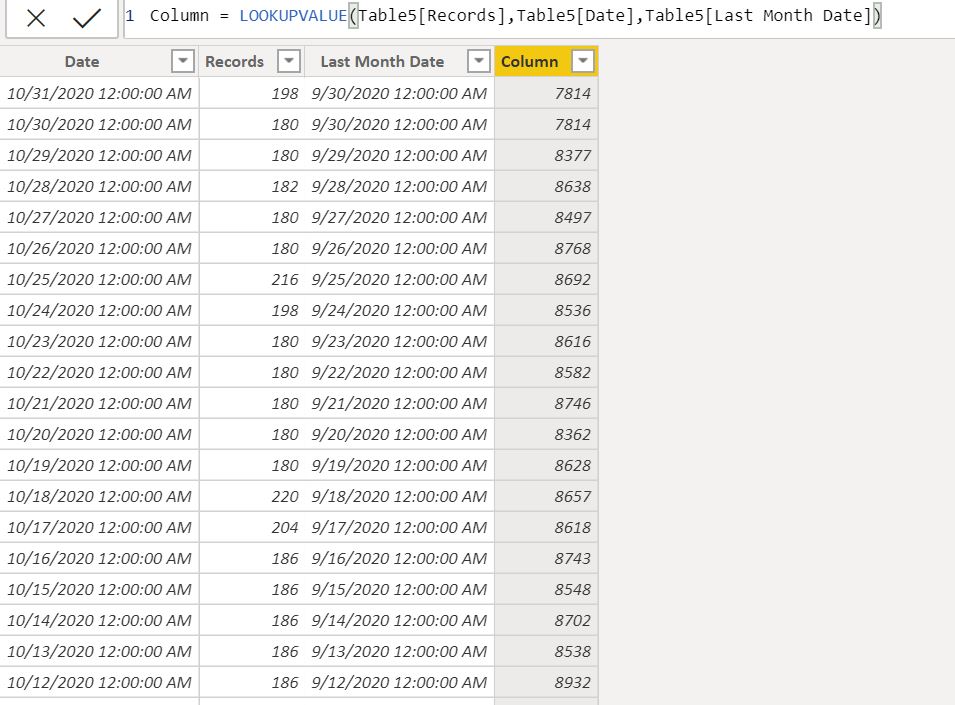Select Column value 8746
Image resolution: width=955 pixels, height=705 pixels.
(546, 403)
